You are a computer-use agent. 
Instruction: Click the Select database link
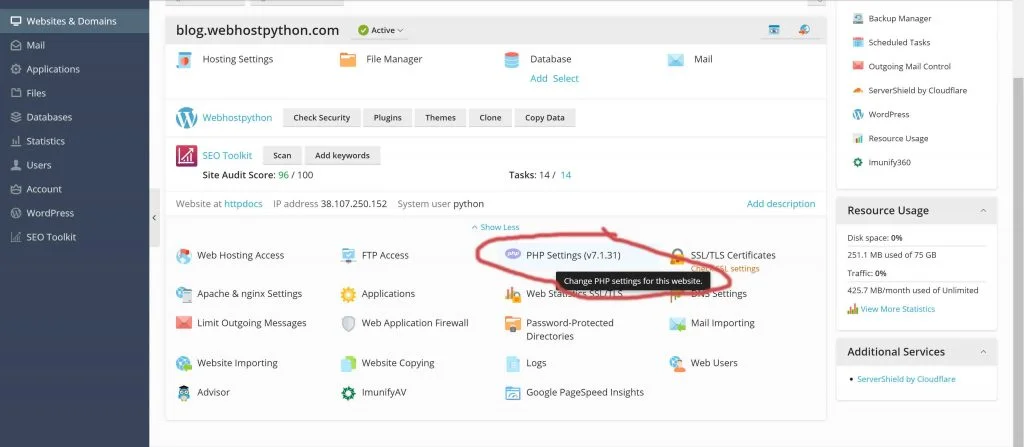[x=566, y=78]
